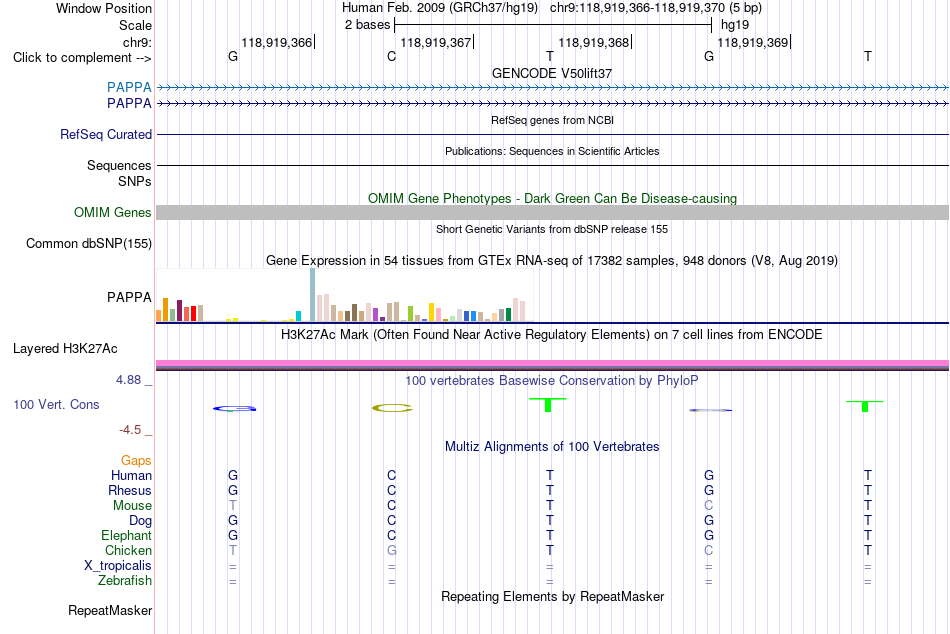Click 'RefSeq genes from NCBI' track title

(x=552, y=120)
